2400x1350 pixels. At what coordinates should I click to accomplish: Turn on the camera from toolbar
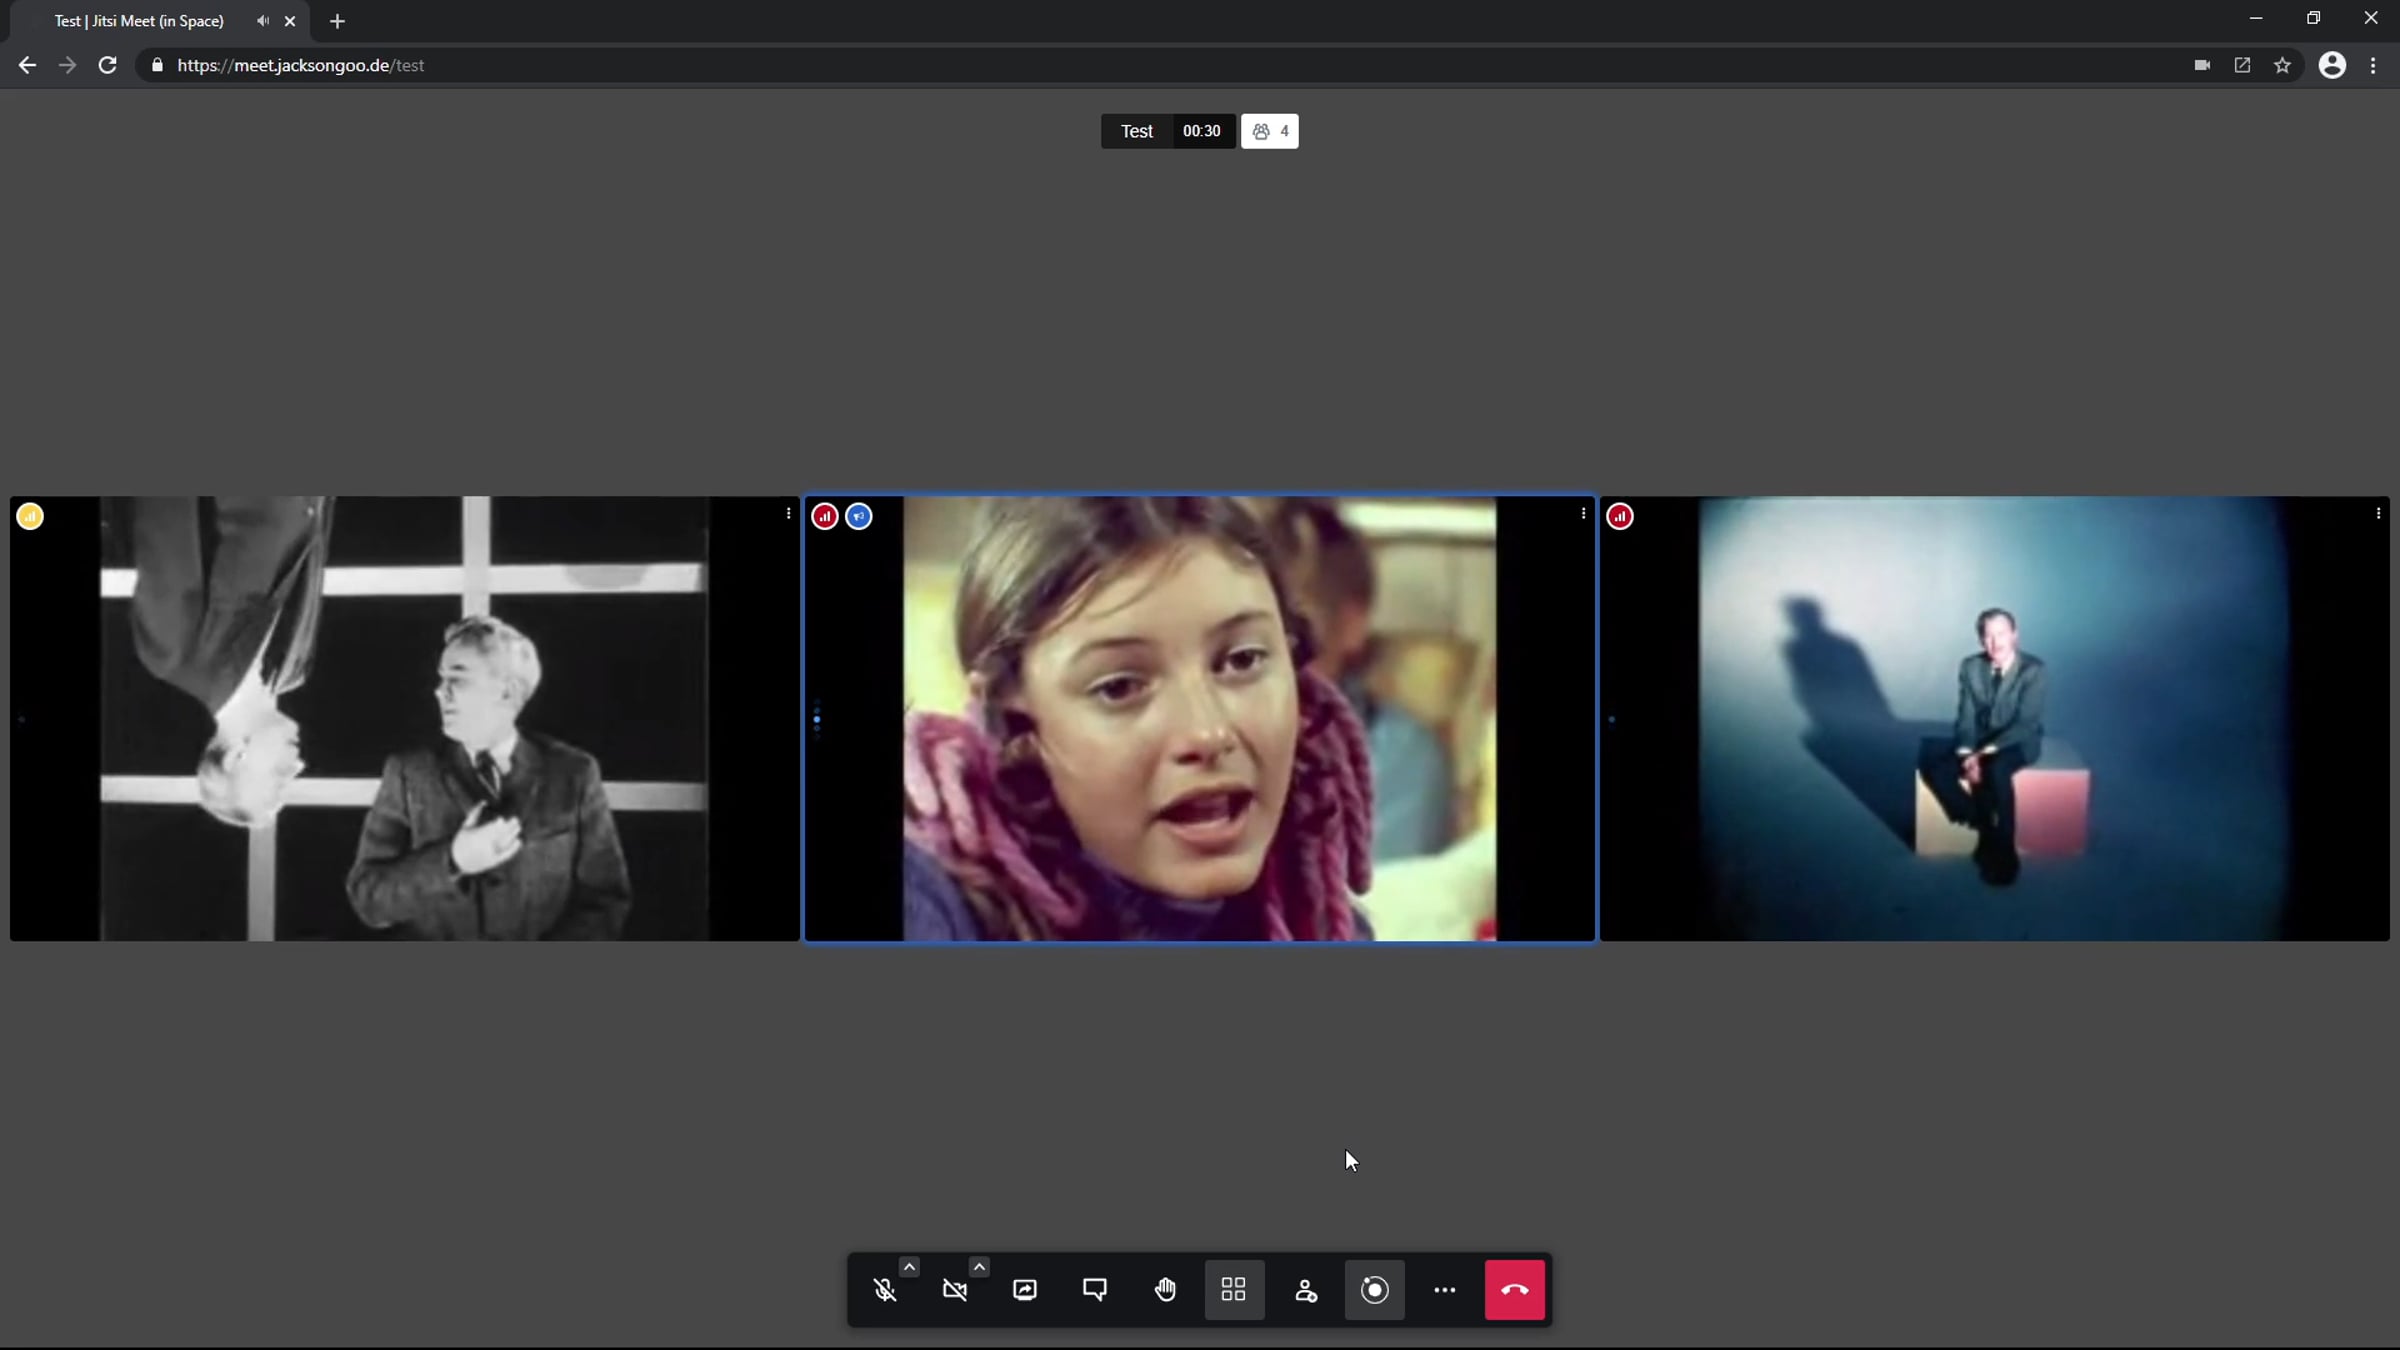click(955, 1290)
